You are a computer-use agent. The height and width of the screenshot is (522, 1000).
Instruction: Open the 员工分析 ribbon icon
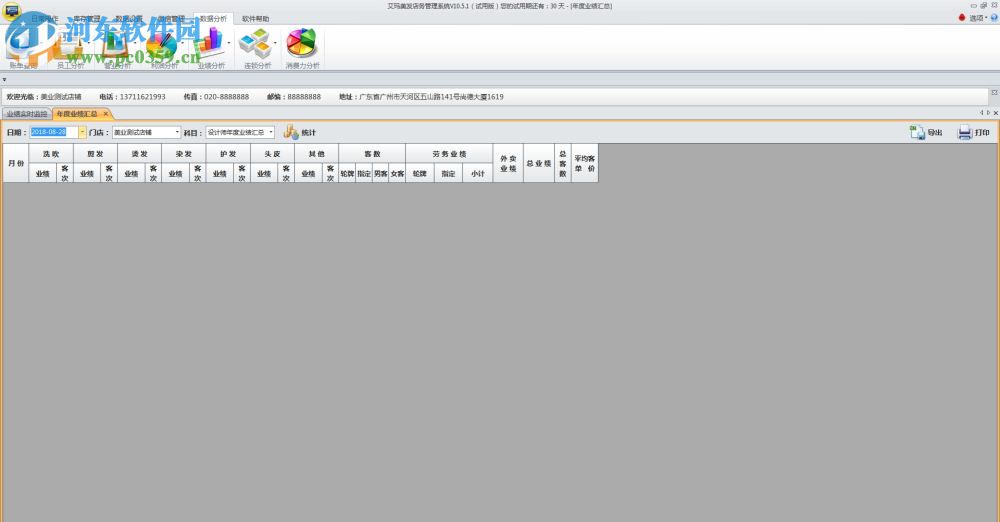pyautogui.click(x=70, y=48)
